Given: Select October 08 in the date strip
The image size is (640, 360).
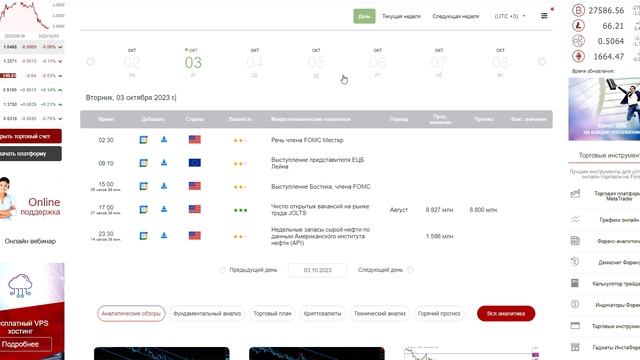Looking at the screenshot, I should (x=500, y=62).
